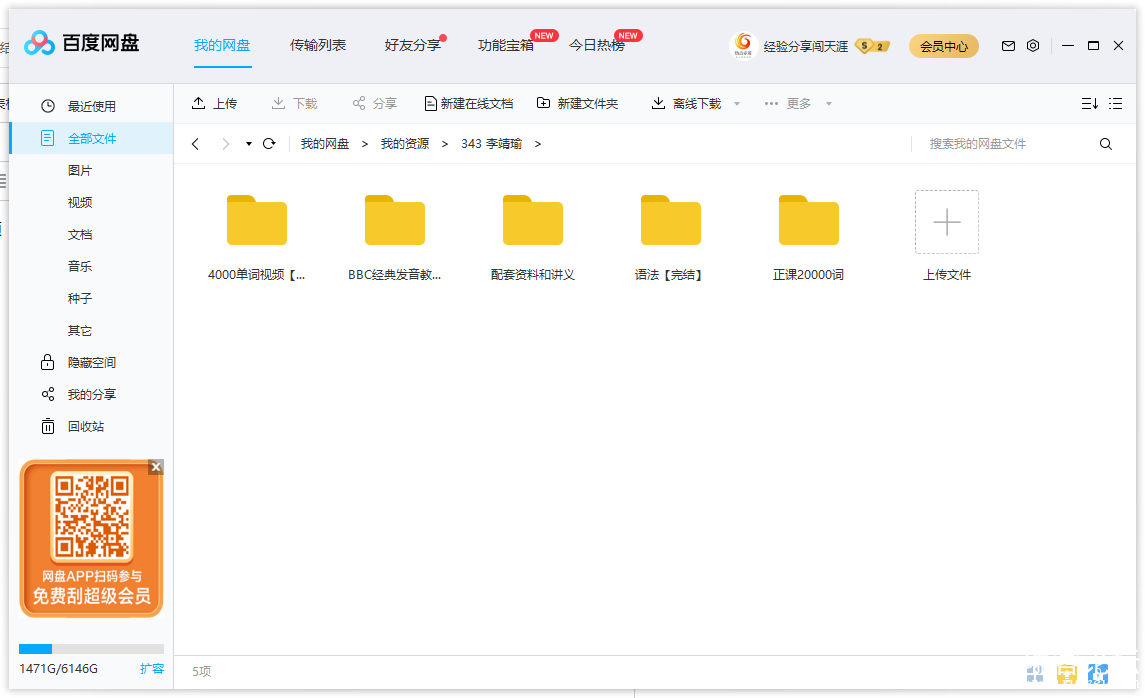
Task: Toggle the list view mode icon
Action: 1116,104
